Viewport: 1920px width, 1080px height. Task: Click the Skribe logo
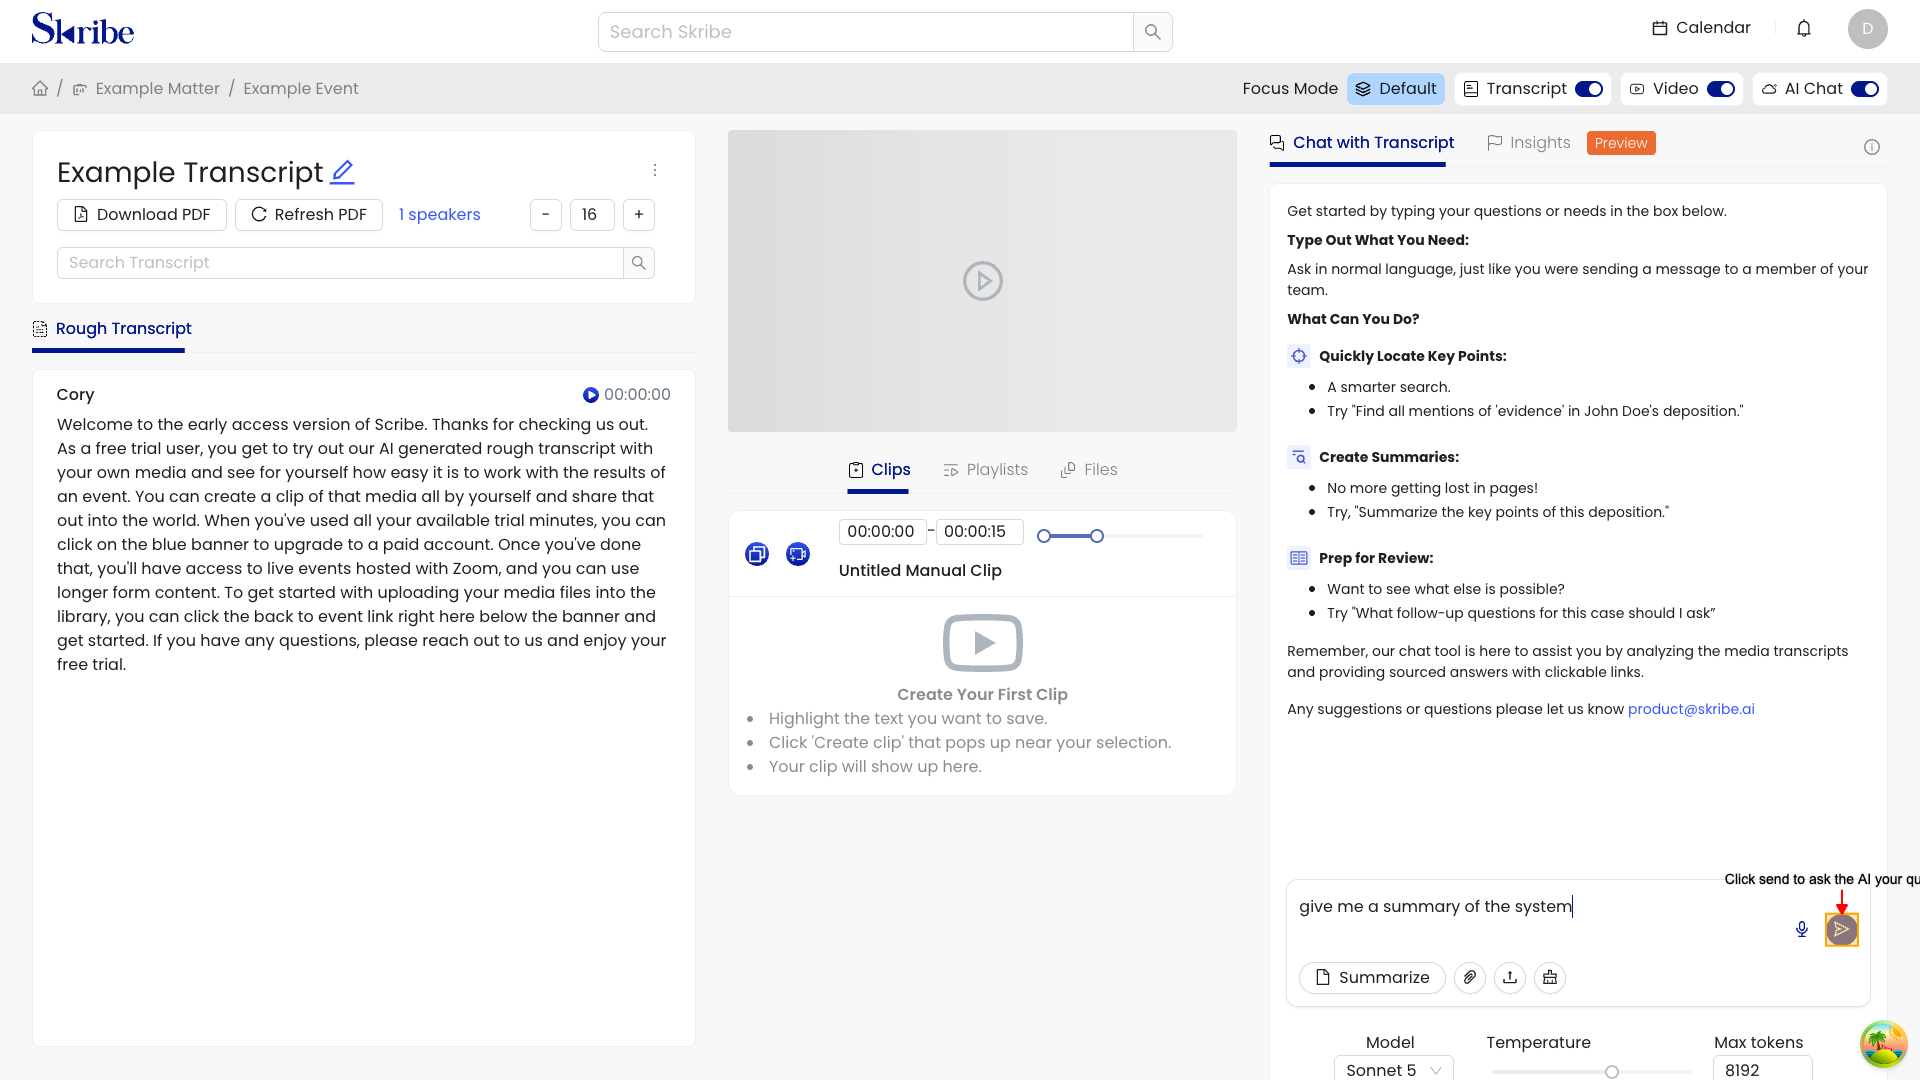[x=83, y=30]
